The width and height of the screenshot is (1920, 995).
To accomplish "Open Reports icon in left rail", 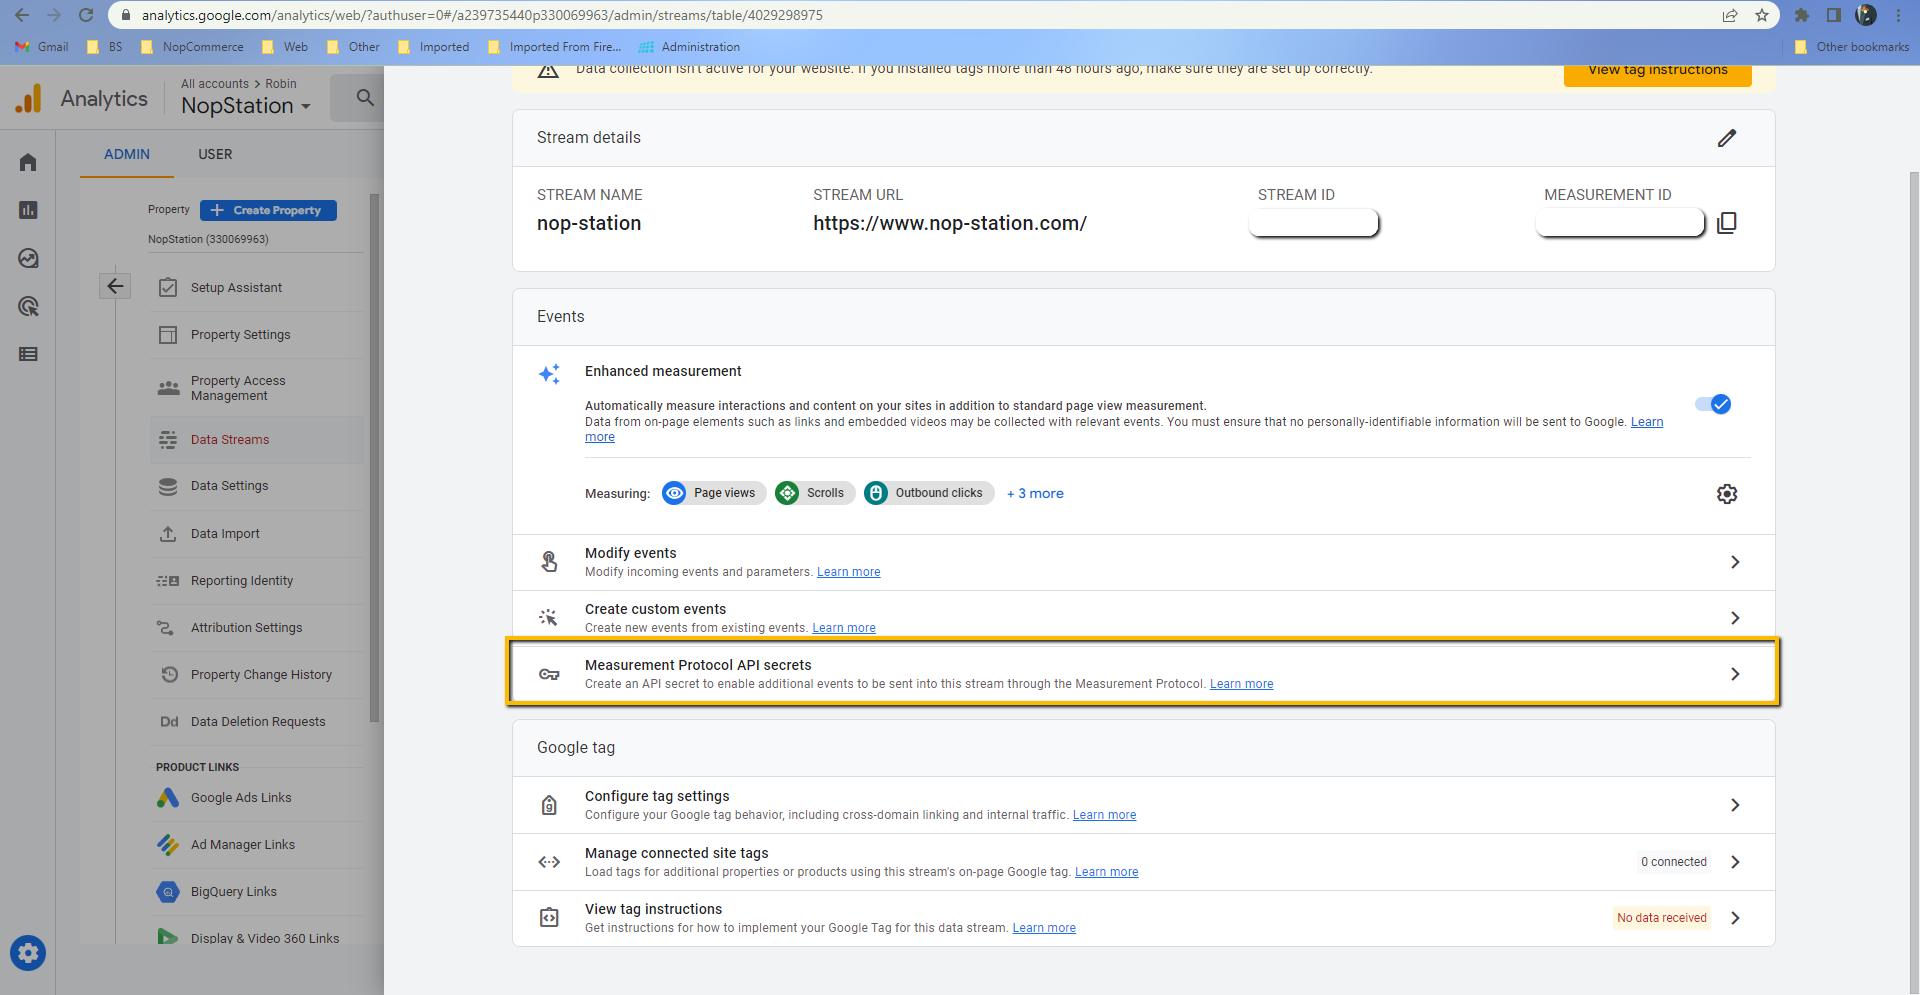I will click(28, 210).
